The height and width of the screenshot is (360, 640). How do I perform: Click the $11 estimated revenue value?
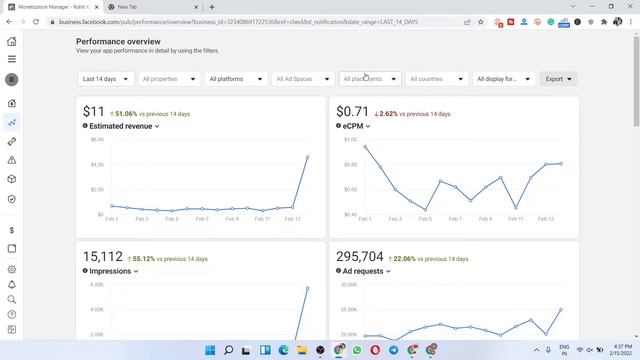pos(93,111)
